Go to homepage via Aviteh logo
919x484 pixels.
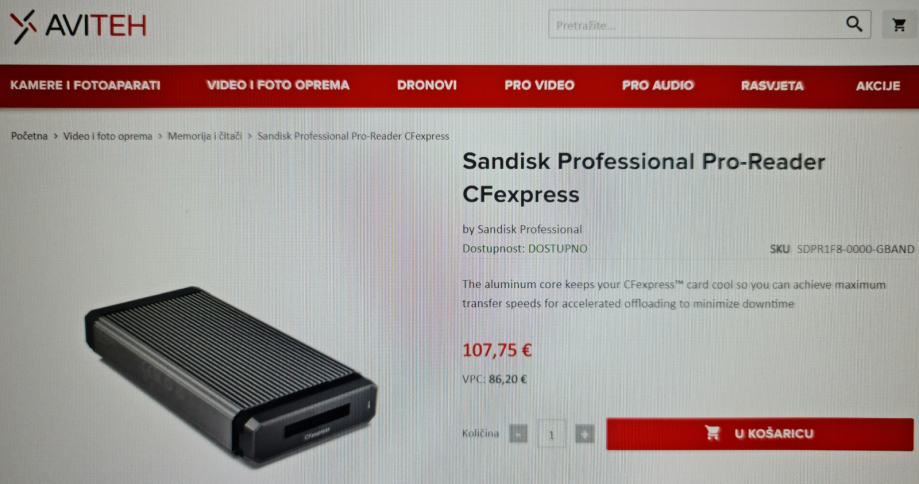[79, 26]
